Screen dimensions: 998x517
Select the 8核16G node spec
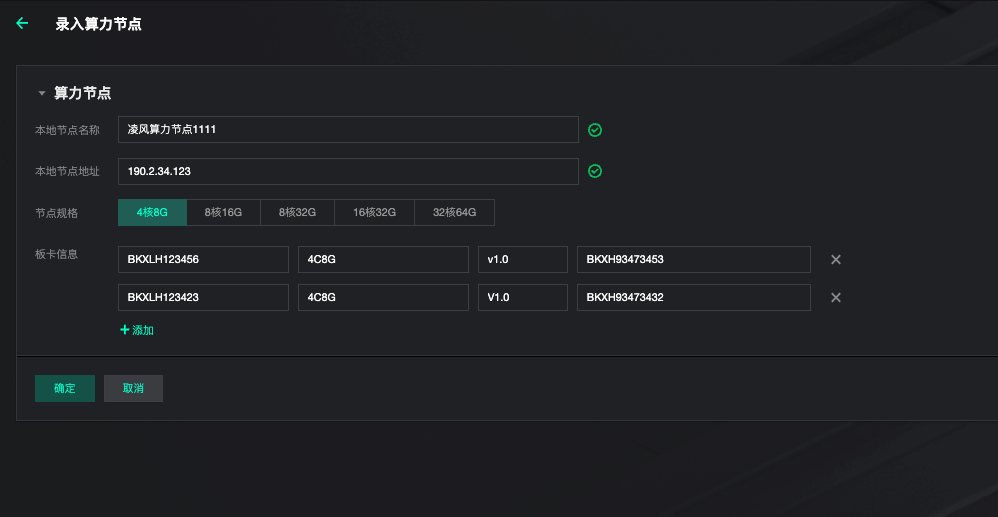pyautogui.click(x=224, y=212)
